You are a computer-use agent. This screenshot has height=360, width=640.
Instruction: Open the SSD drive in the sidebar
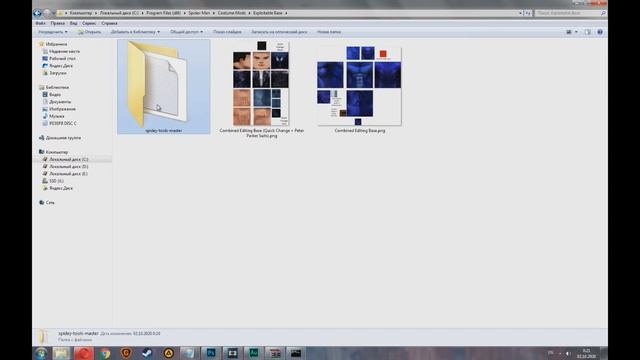click(x=56, y=181)
